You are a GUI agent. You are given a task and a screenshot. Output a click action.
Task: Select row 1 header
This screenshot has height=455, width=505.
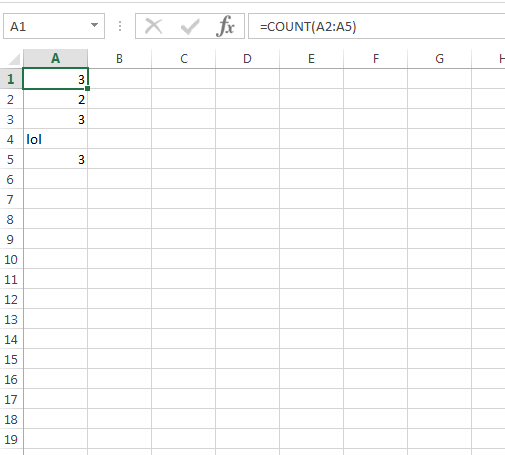pos(11,79)
